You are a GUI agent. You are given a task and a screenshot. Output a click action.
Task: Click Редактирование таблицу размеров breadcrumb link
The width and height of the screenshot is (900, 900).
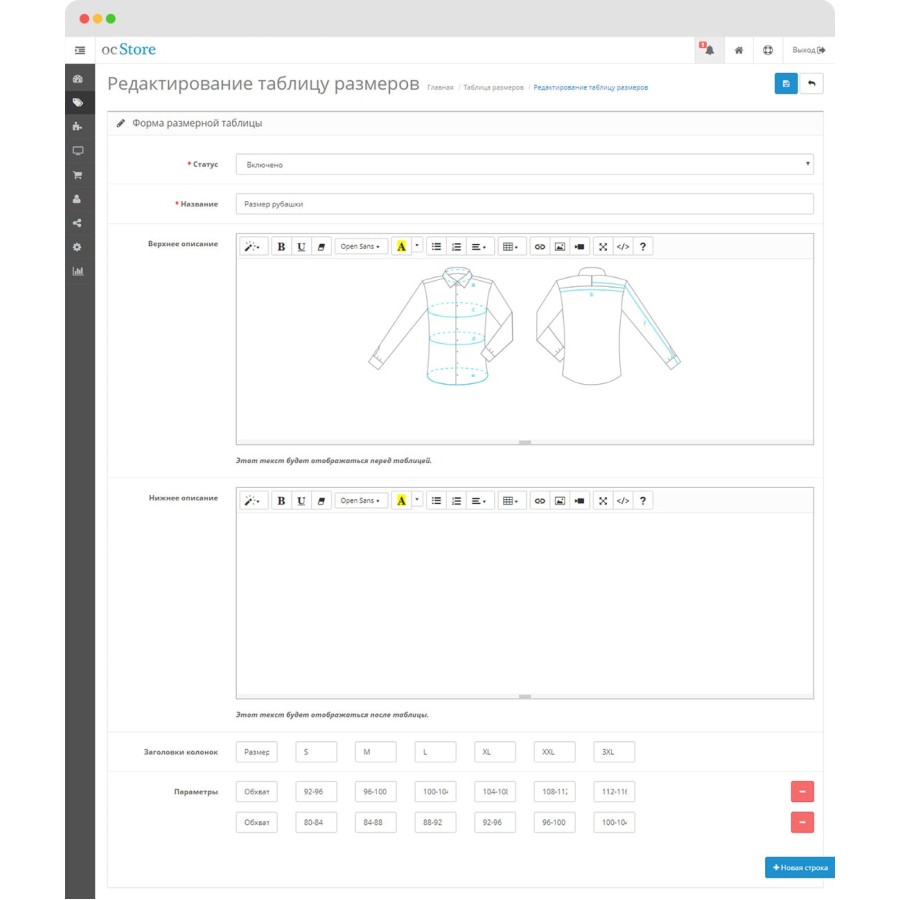[x=591, y=88]
